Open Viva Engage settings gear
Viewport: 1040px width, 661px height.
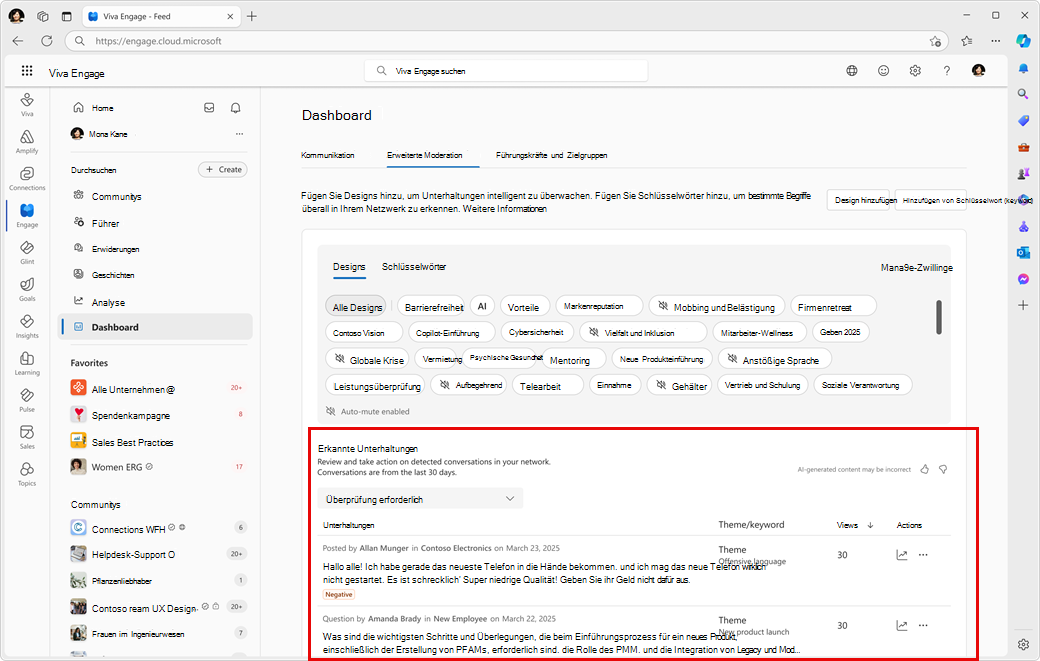tap(915, 70)
